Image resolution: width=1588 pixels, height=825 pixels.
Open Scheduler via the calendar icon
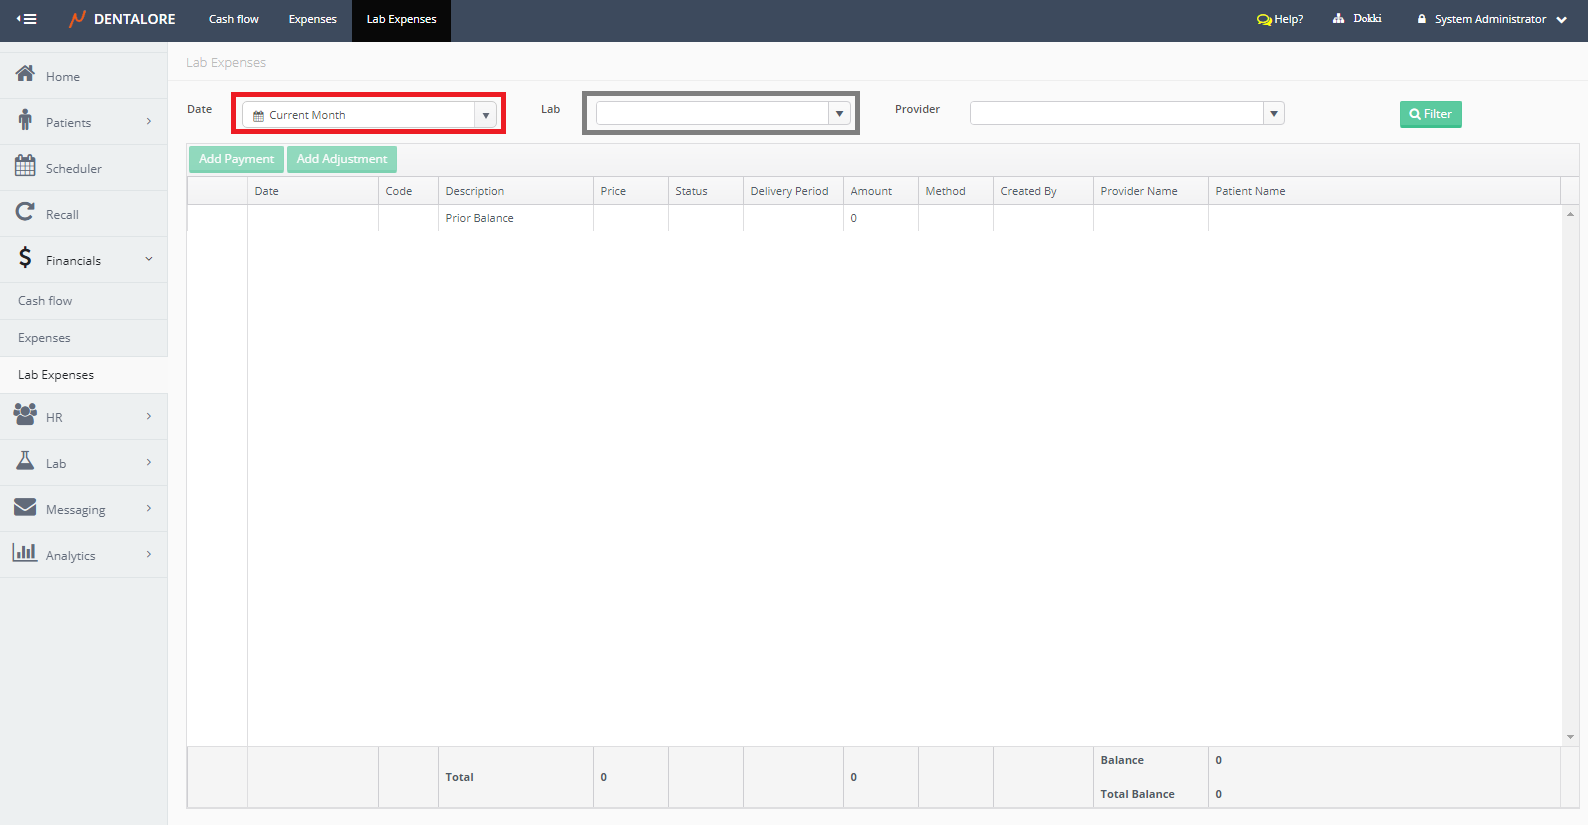click(x=25, y=166)
